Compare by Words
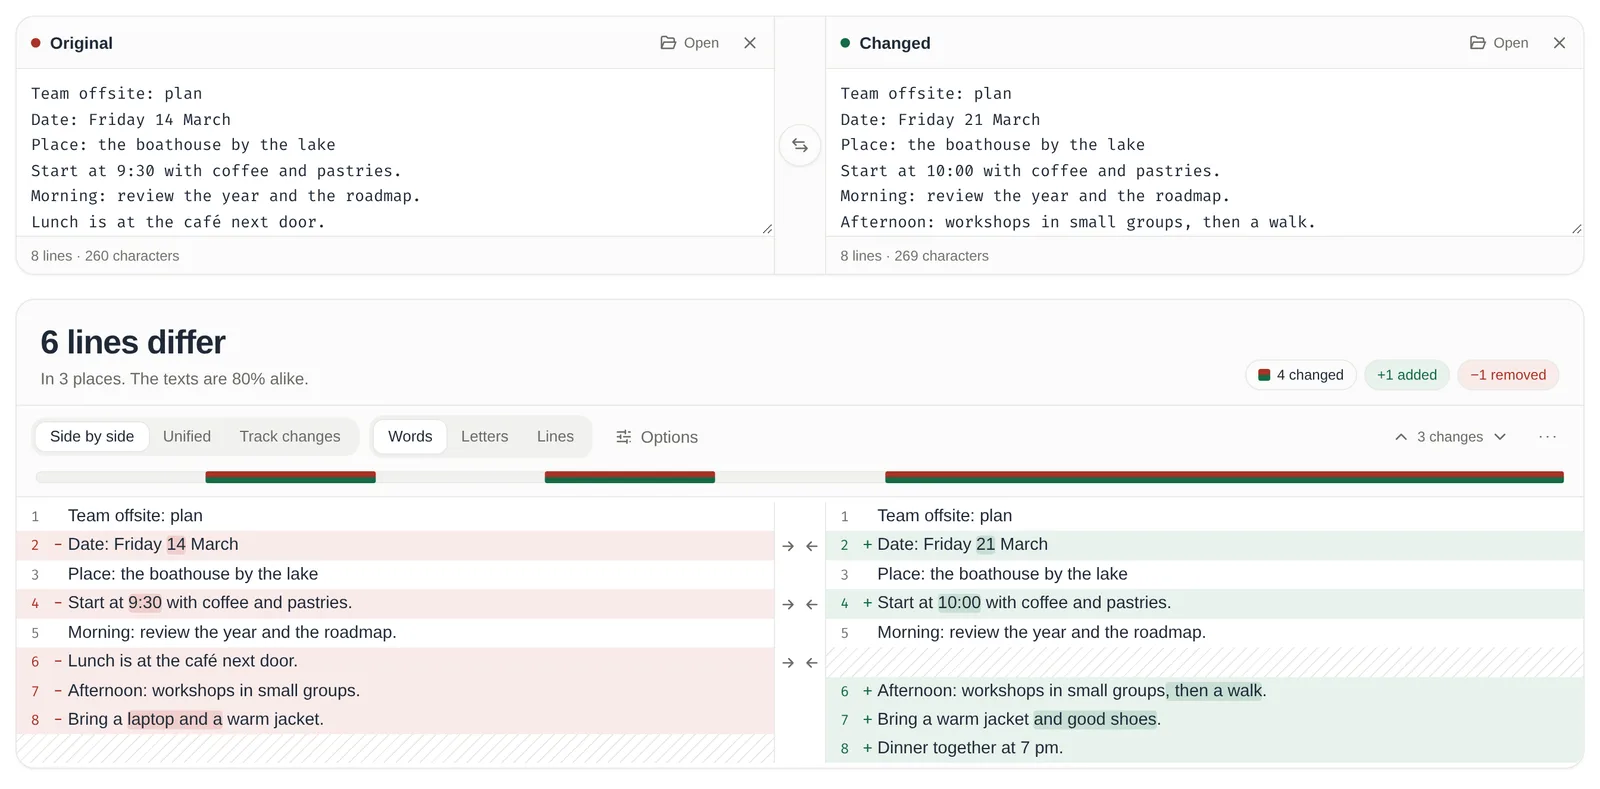 click(410, 437)
